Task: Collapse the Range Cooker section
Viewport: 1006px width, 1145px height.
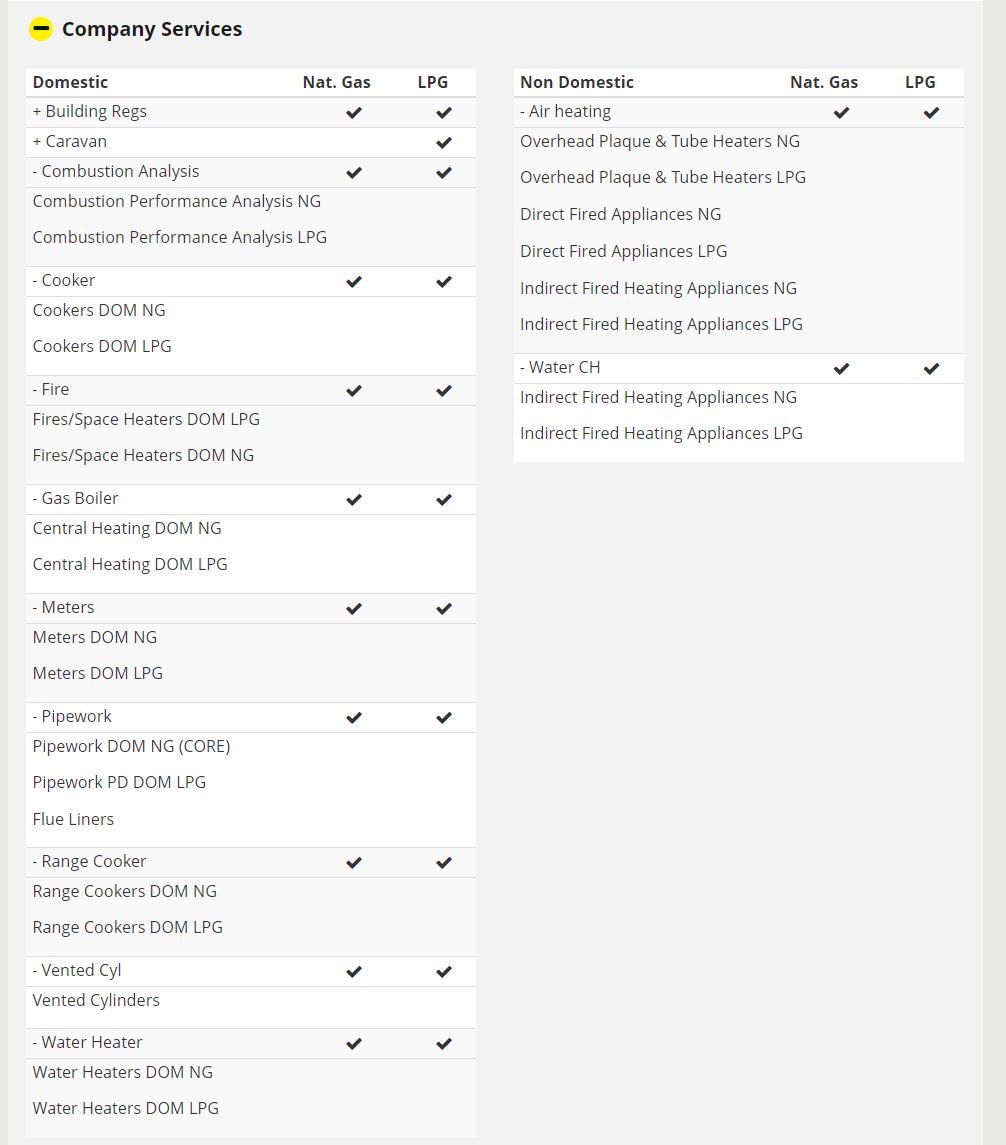Action: tap(89, 862)
